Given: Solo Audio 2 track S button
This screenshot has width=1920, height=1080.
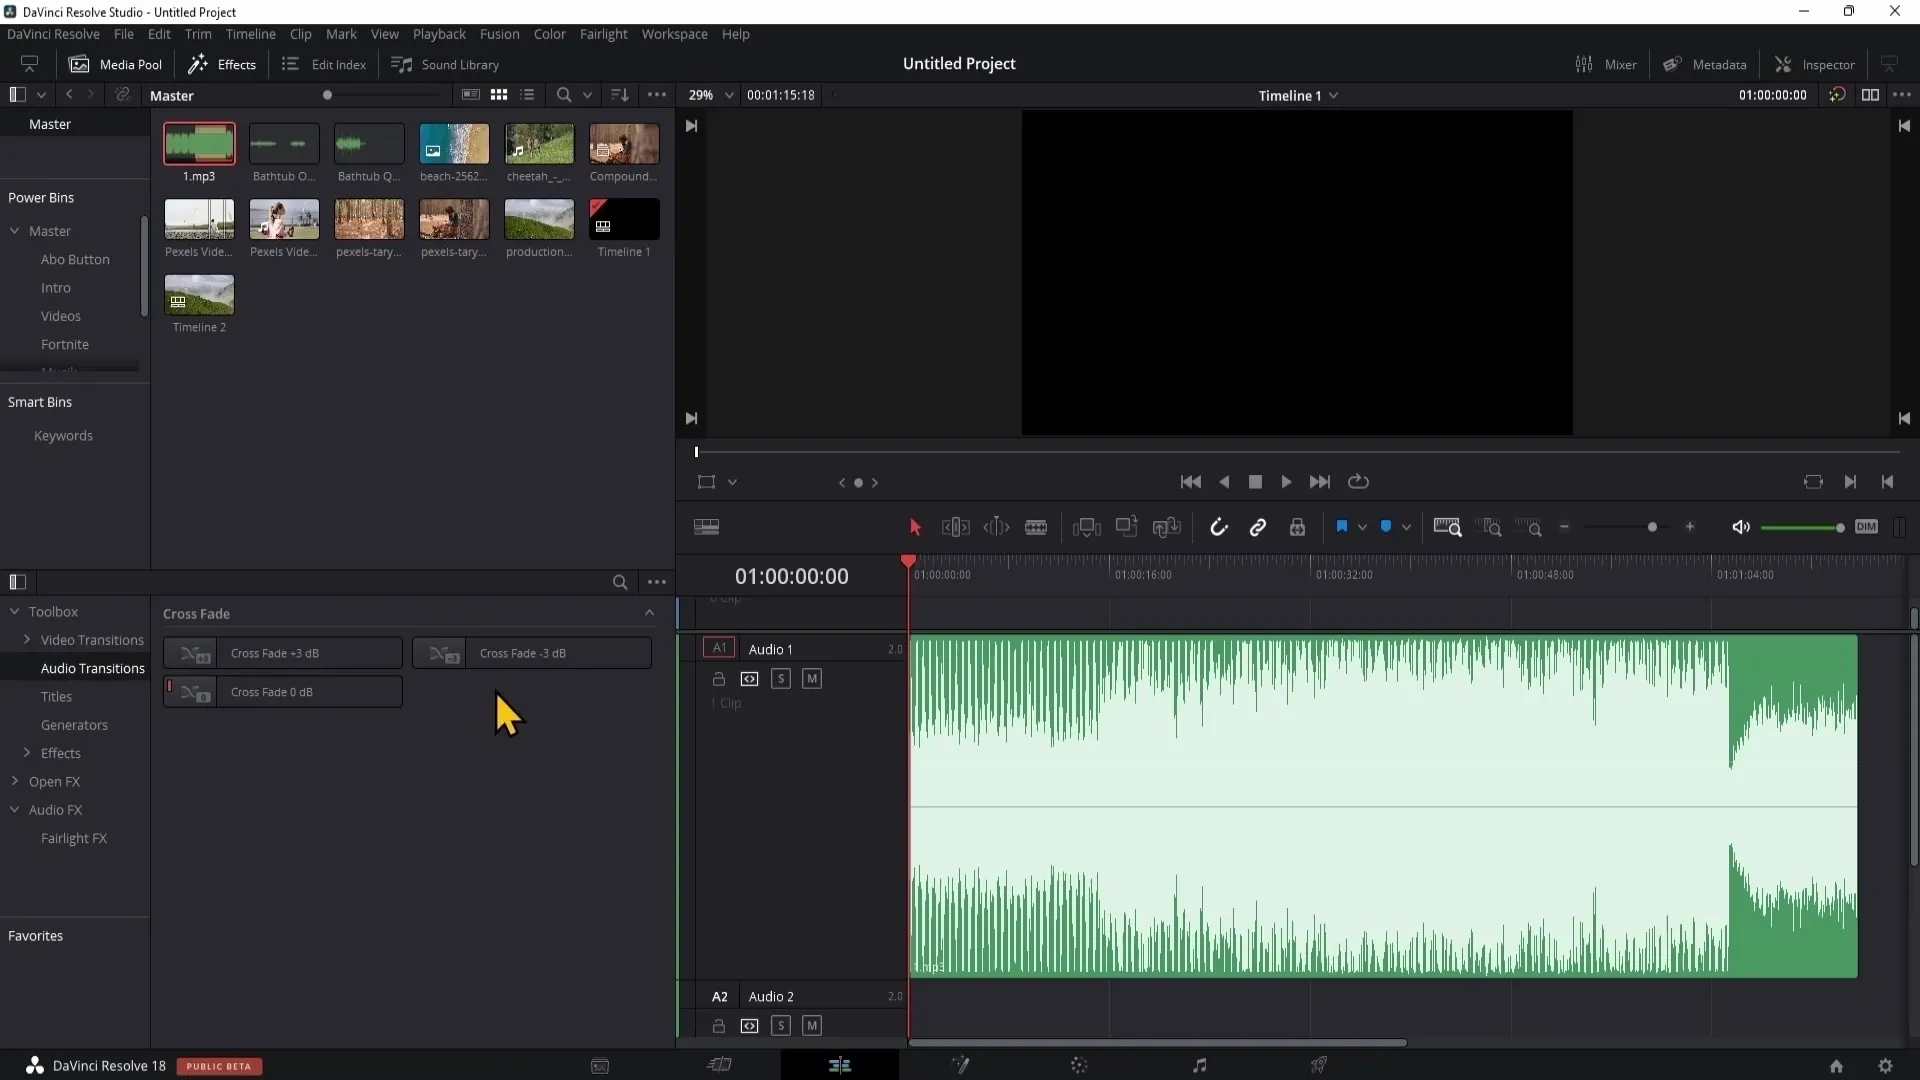Looking at the screenshot, I should (782, 1025).
